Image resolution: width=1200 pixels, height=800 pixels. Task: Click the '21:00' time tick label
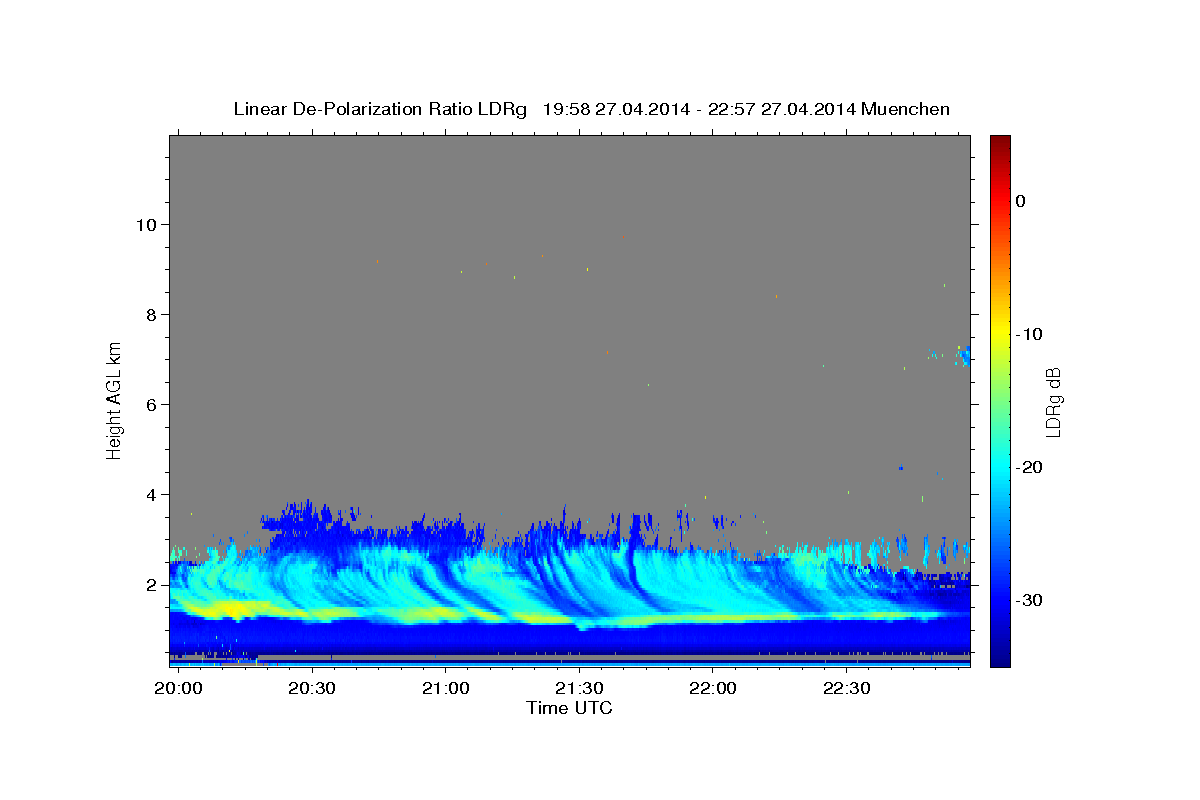coord(445,688)
